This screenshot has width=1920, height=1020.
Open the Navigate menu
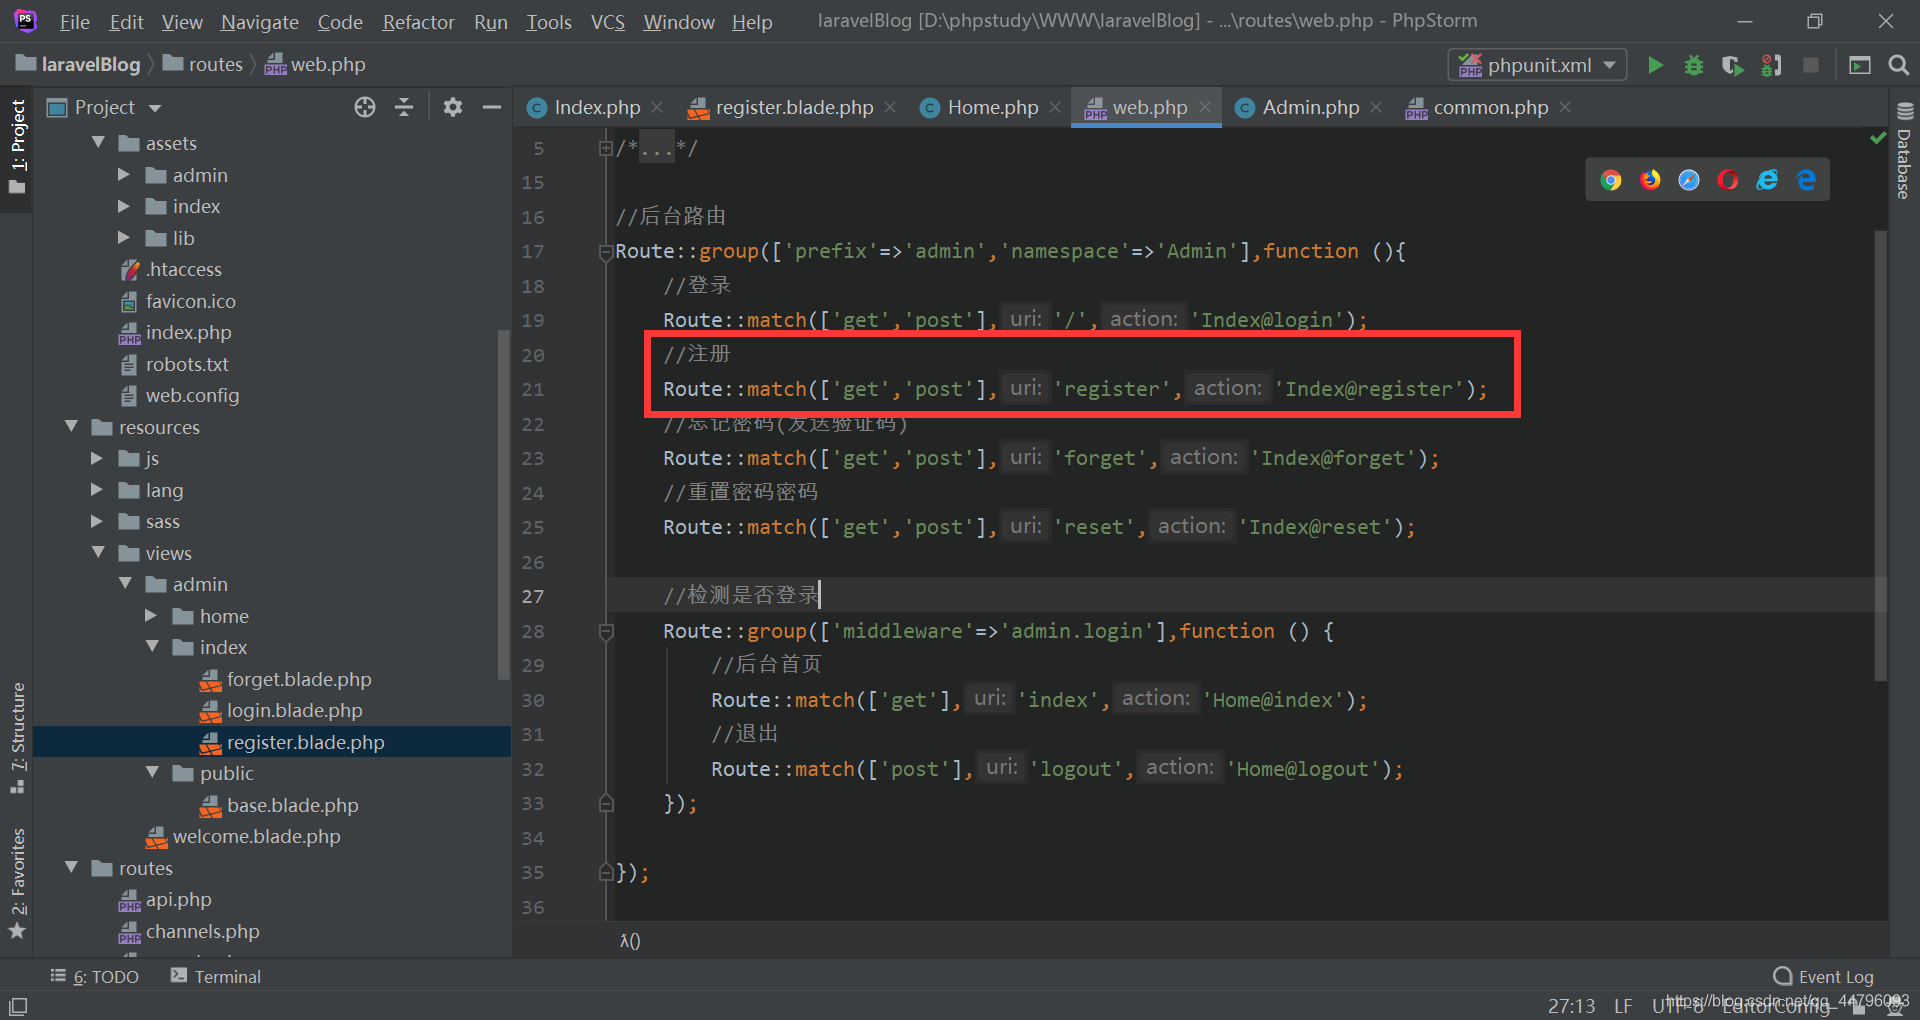point(260,21)
